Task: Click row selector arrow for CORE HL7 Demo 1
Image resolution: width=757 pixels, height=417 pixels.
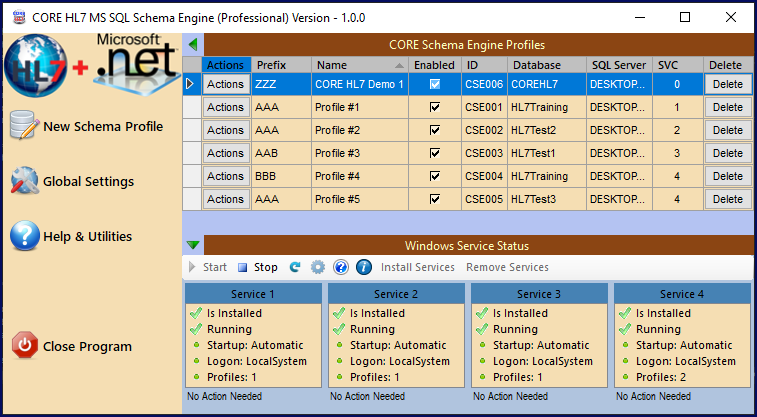Action: (192, 84)
